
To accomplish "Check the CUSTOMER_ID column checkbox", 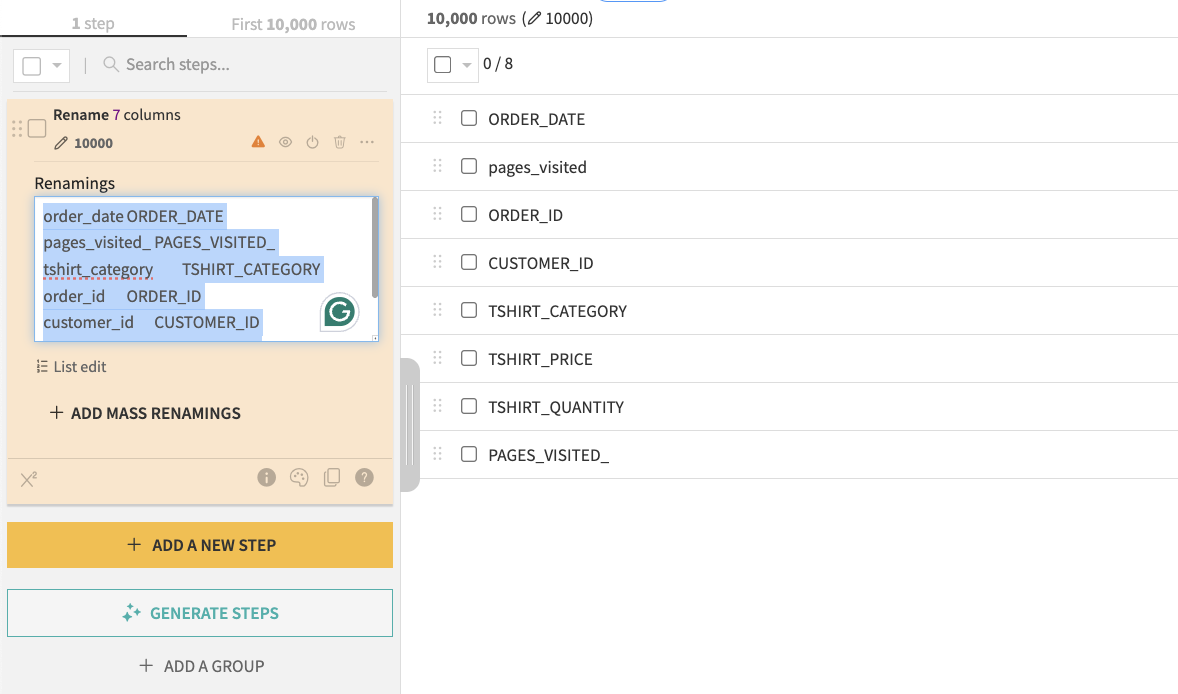I will (x=469, y=262).
